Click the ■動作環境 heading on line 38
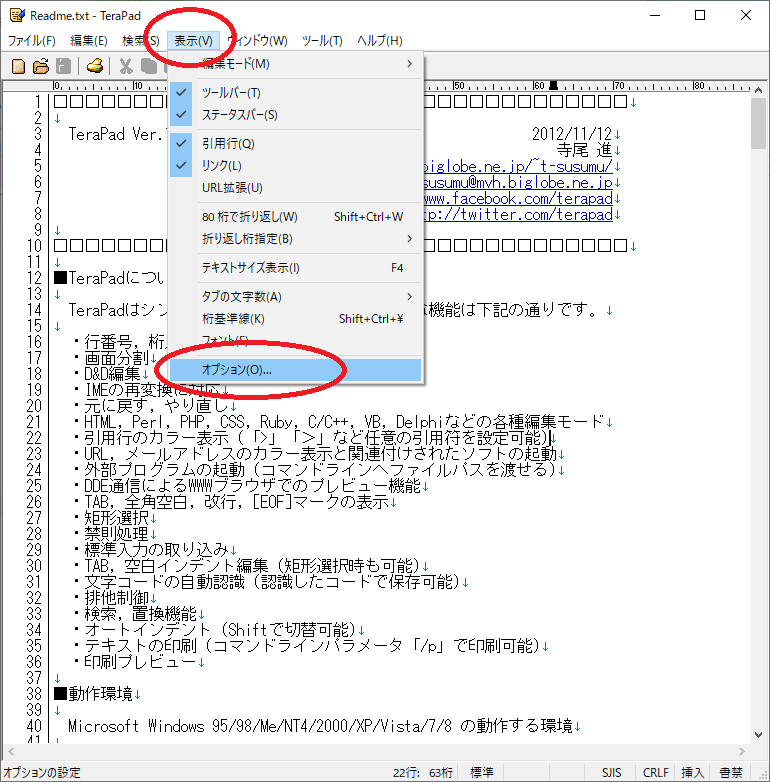The height and width of the screenshot is (782, 770). click(93, 694)
